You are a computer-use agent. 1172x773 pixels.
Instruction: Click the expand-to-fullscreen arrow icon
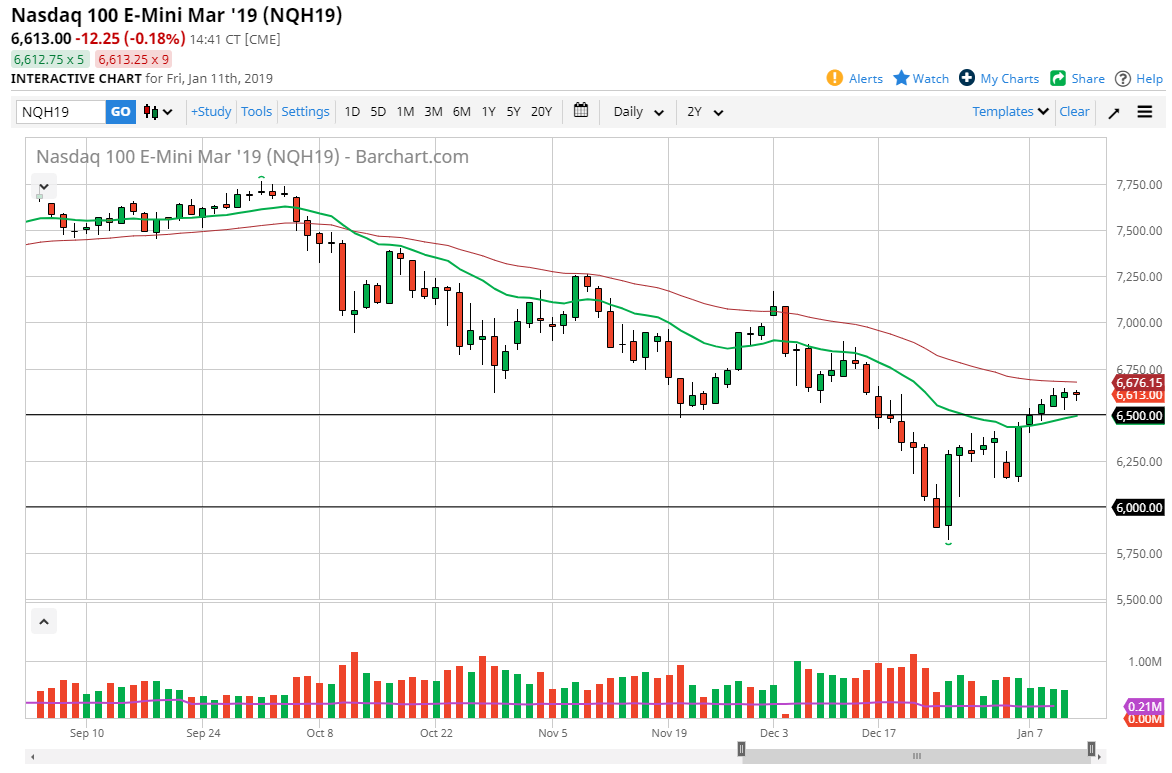pyautogui.click(x=1113, y=112)
